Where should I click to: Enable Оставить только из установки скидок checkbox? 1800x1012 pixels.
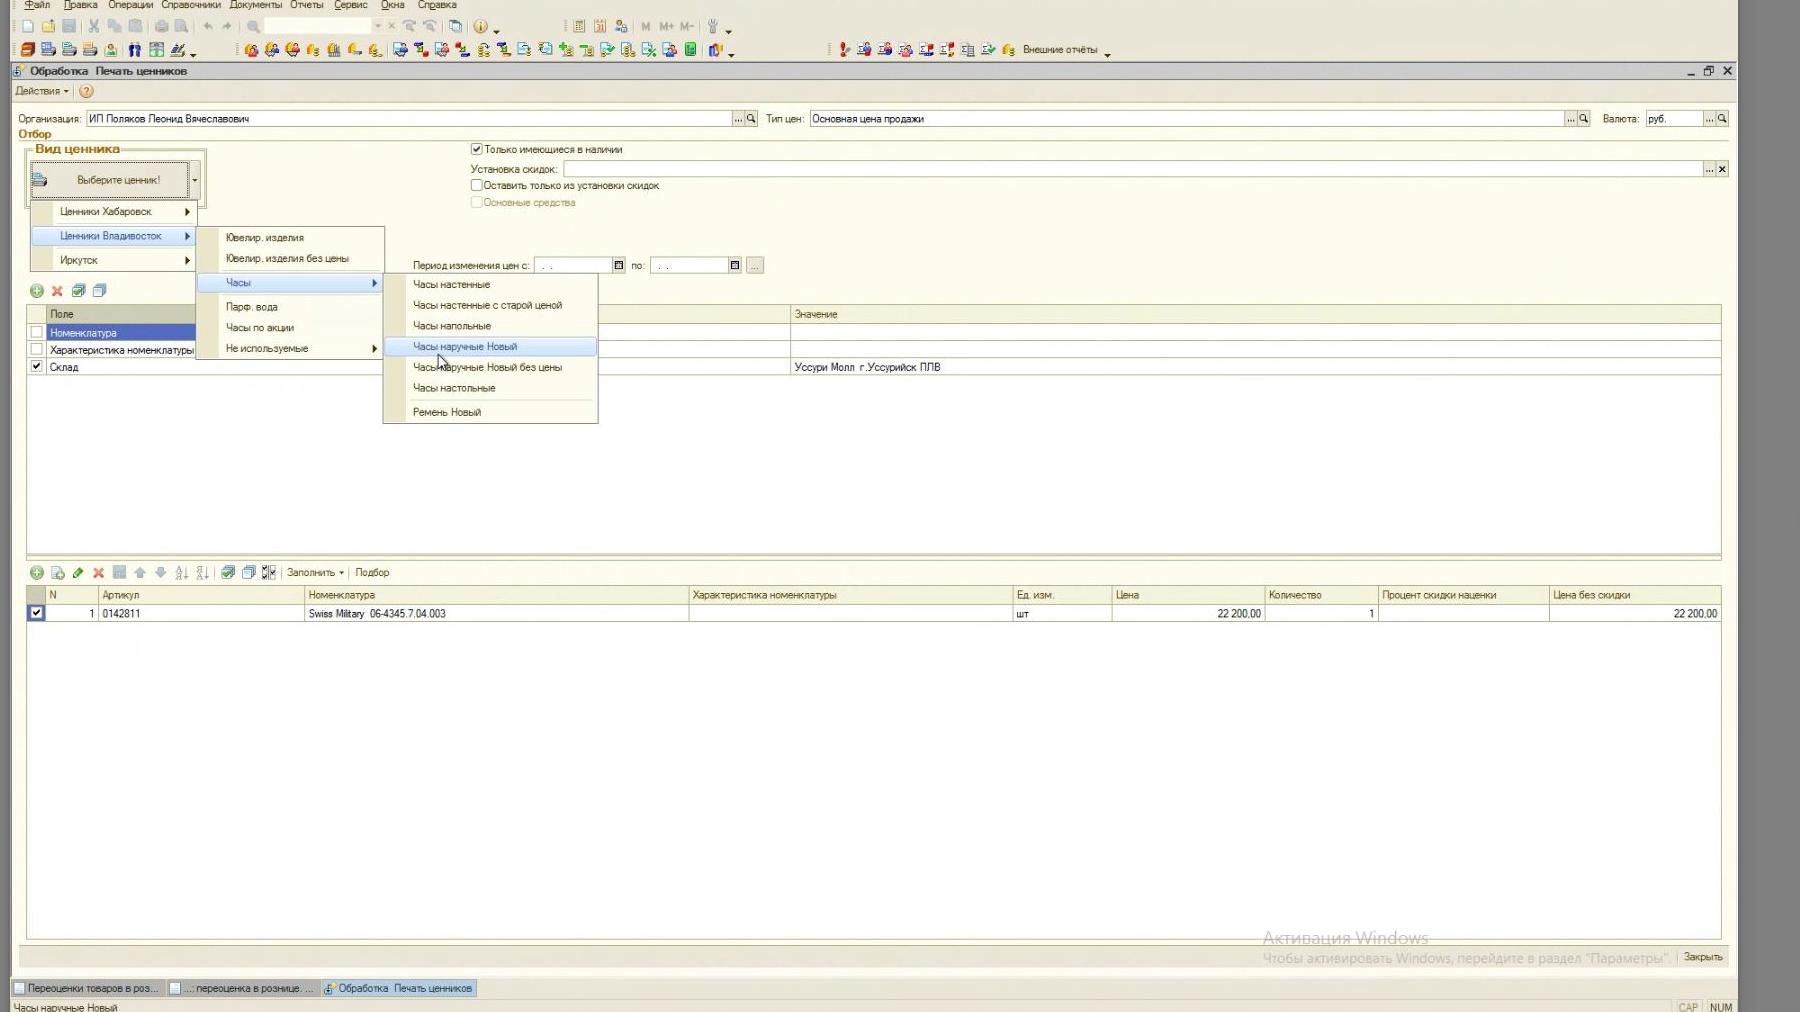click(477, 185)
